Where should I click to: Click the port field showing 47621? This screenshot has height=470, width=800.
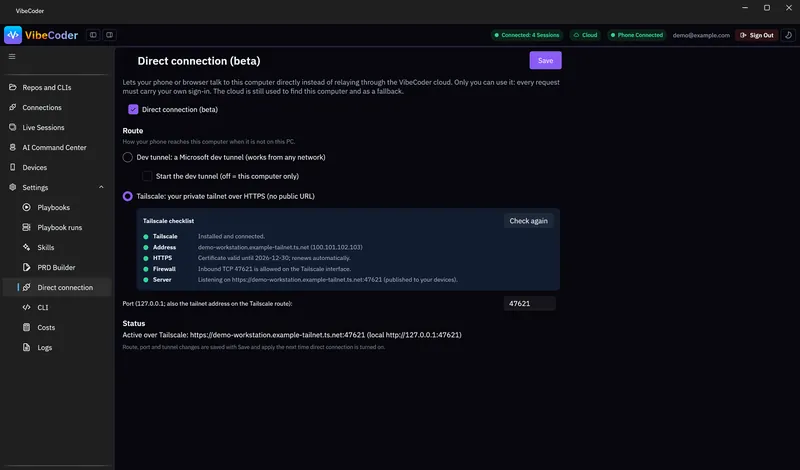tap(530, 303)
